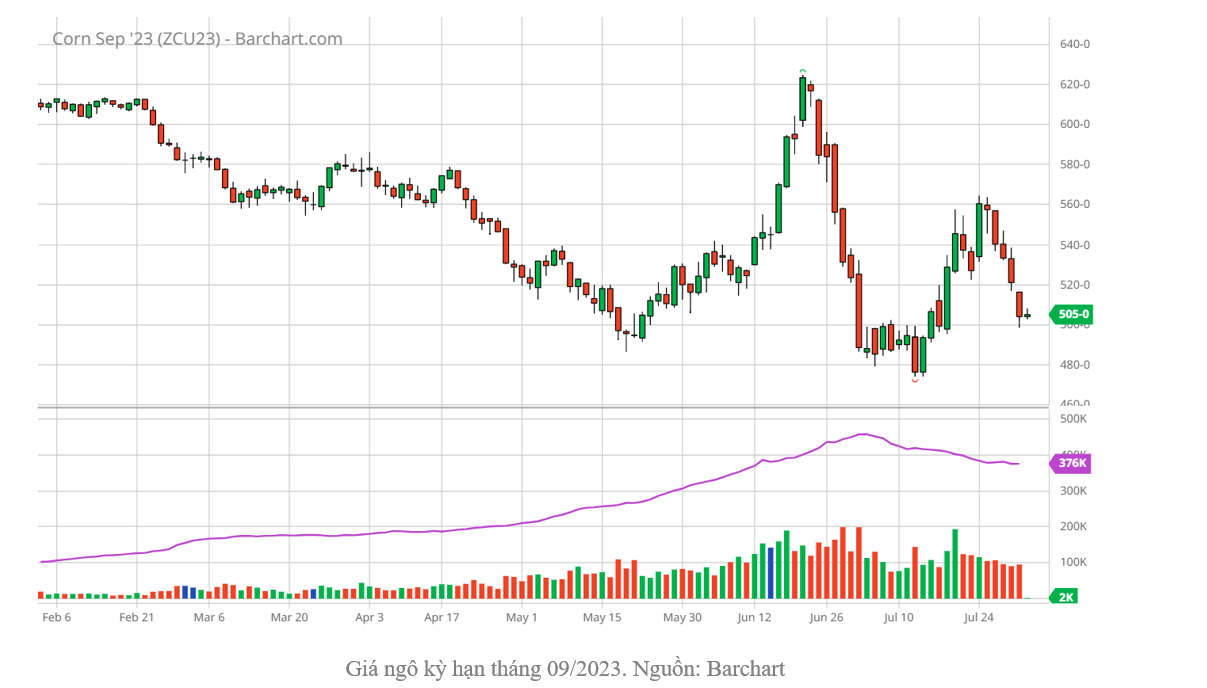Click the Feb 6 date label
The image size is (1207, 688).
click(x=56, y=617)
